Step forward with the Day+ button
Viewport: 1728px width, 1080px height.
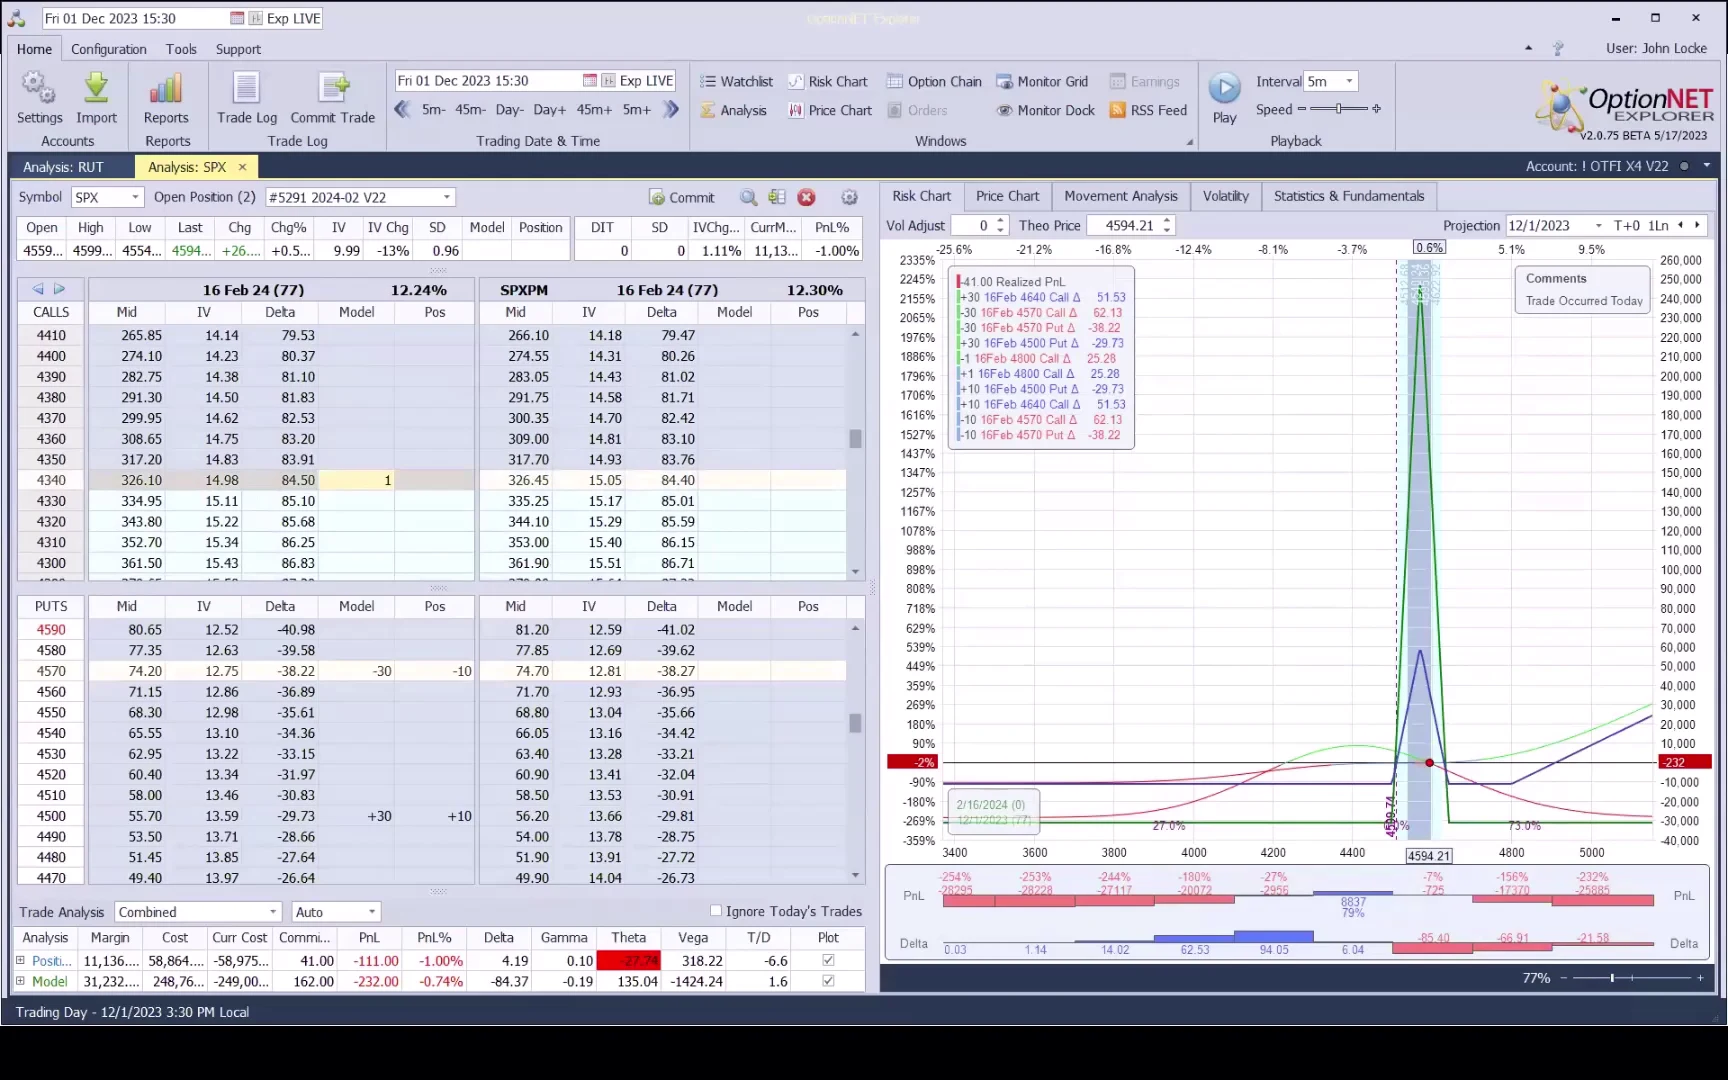(x=549, y=110)
